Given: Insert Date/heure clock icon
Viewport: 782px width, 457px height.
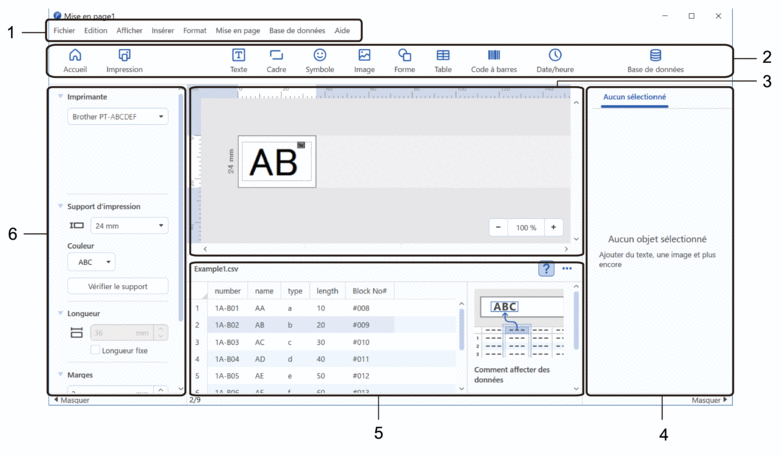Looking at the screenshot, I should 555,56.
